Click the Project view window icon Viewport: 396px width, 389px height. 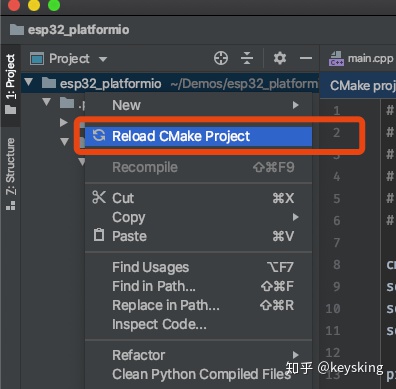pyautogui.click(x=37, y=59)
